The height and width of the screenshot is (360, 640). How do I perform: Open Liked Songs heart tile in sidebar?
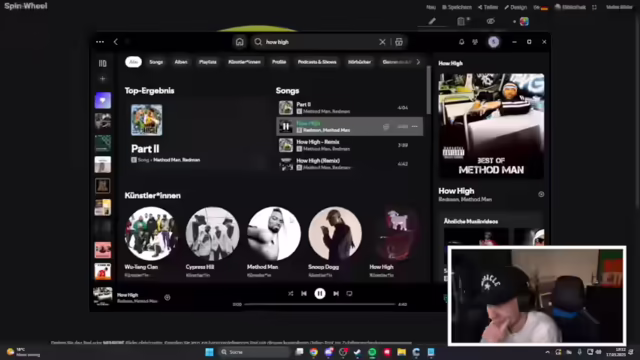pyautogui.click(x=103, y=100)
